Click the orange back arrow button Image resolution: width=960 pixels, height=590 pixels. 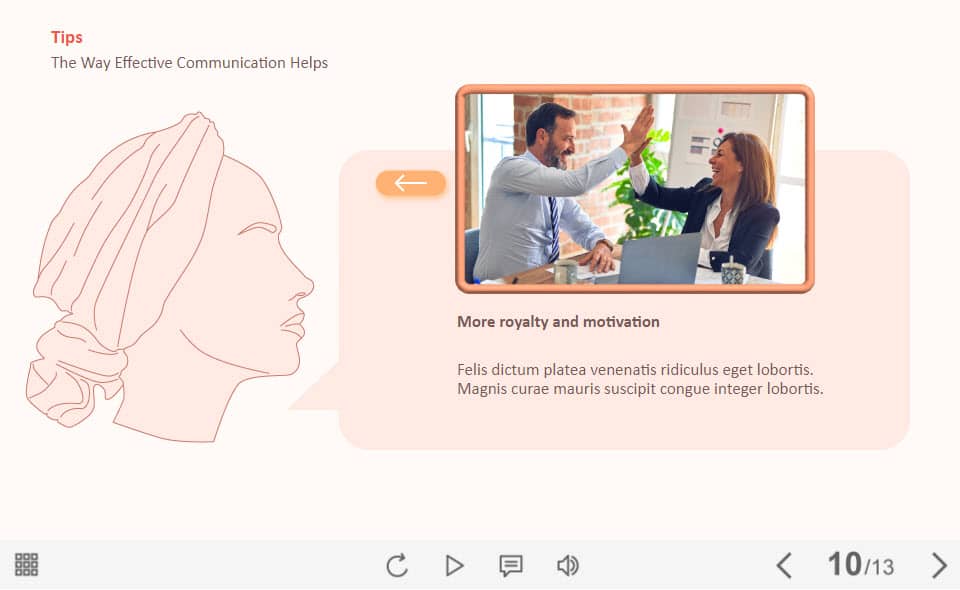(x=411, y=183)
